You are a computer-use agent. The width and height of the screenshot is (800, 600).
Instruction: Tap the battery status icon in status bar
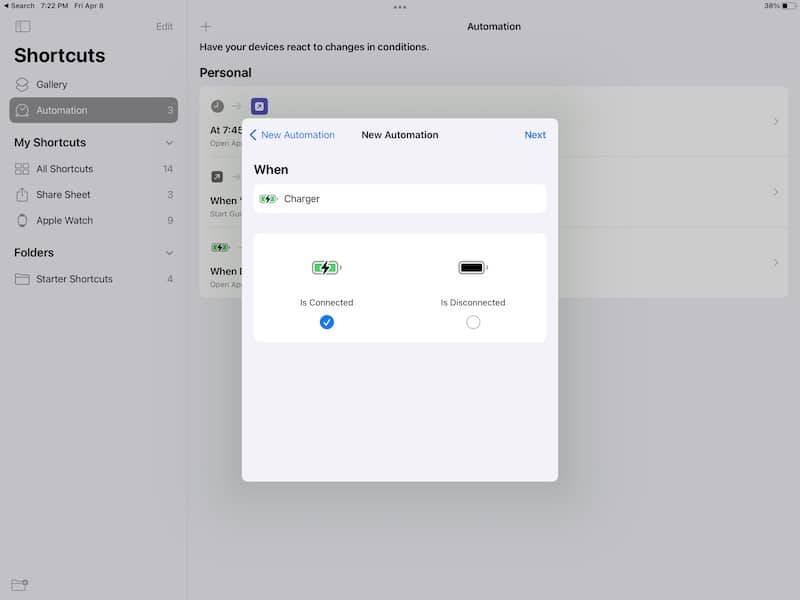point(789,6)
